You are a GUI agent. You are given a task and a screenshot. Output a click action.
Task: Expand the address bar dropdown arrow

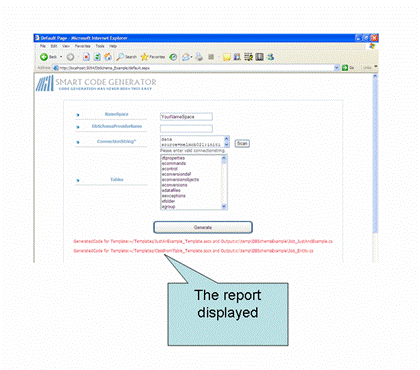336,68
